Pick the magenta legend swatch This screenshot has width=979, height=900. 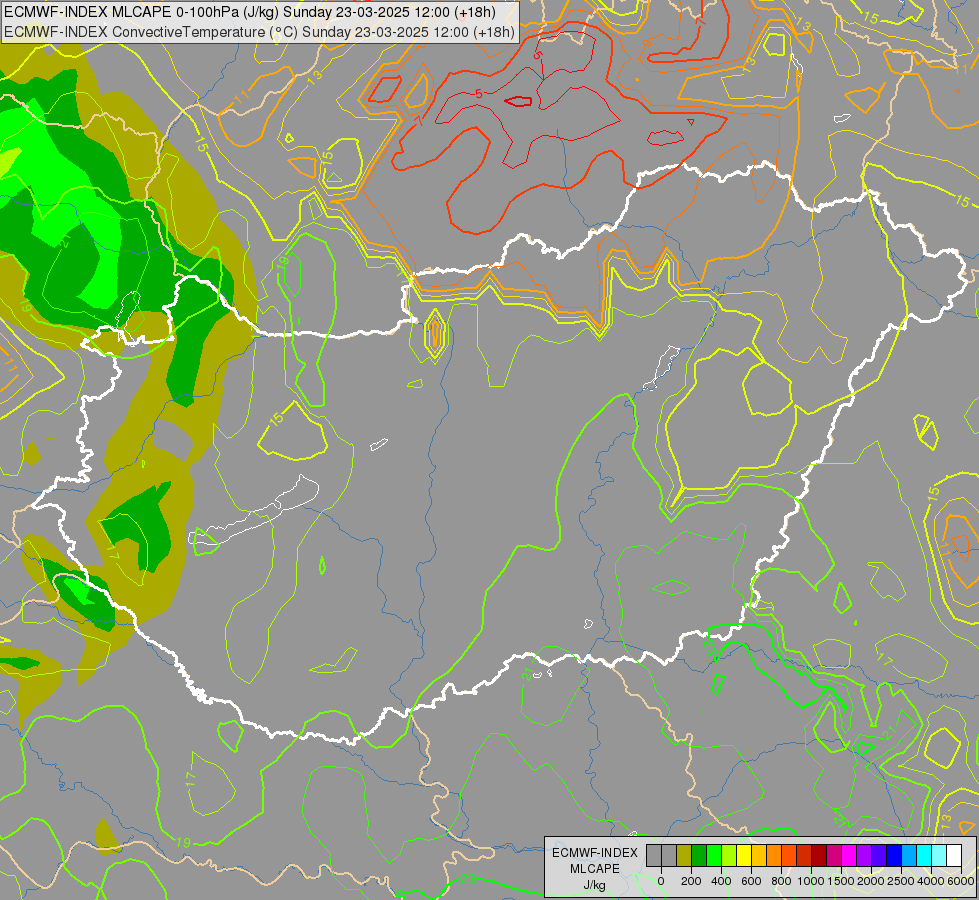point(850,855)
